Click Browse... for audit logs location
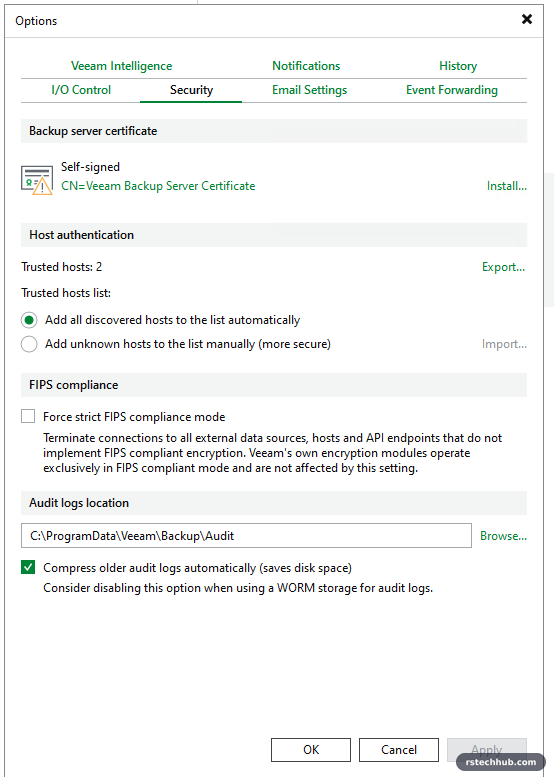This screenshot has width=554, height=777. [503, 536]
